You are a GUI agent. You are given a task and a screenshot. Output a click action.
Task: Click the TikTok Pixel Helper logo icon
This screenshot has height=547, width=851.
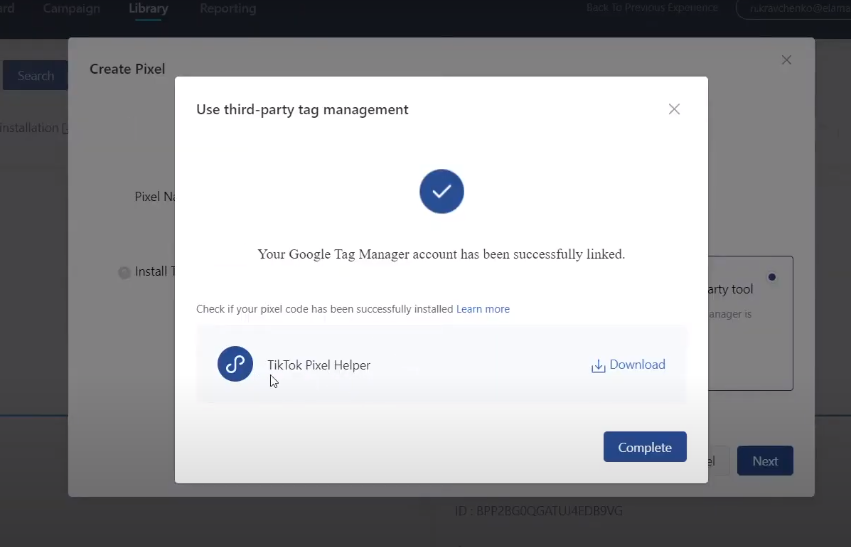(x=235, y=364)
